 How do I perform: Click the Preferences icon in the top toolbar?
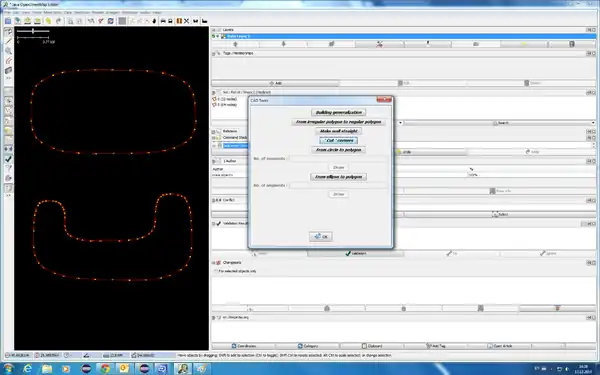(111, 21)
